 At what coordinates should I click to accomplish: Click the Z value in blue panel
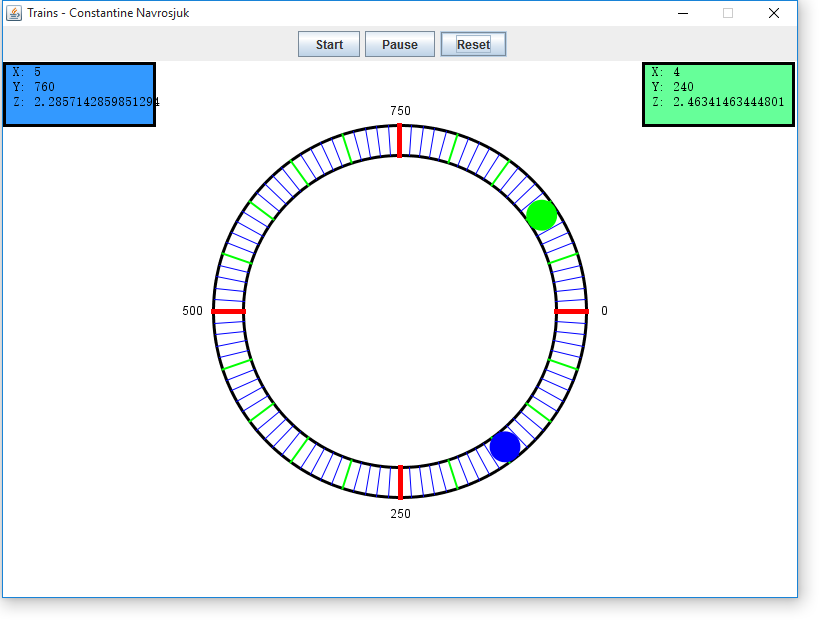96,102
